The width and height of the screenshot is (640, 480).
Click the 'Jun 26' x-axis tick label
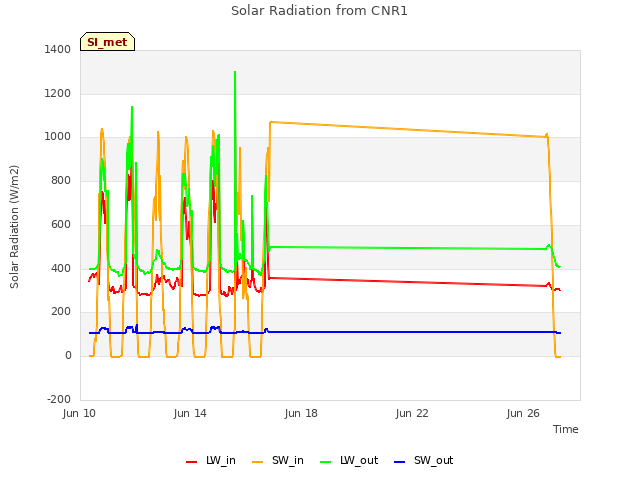(x=523, y=413)
